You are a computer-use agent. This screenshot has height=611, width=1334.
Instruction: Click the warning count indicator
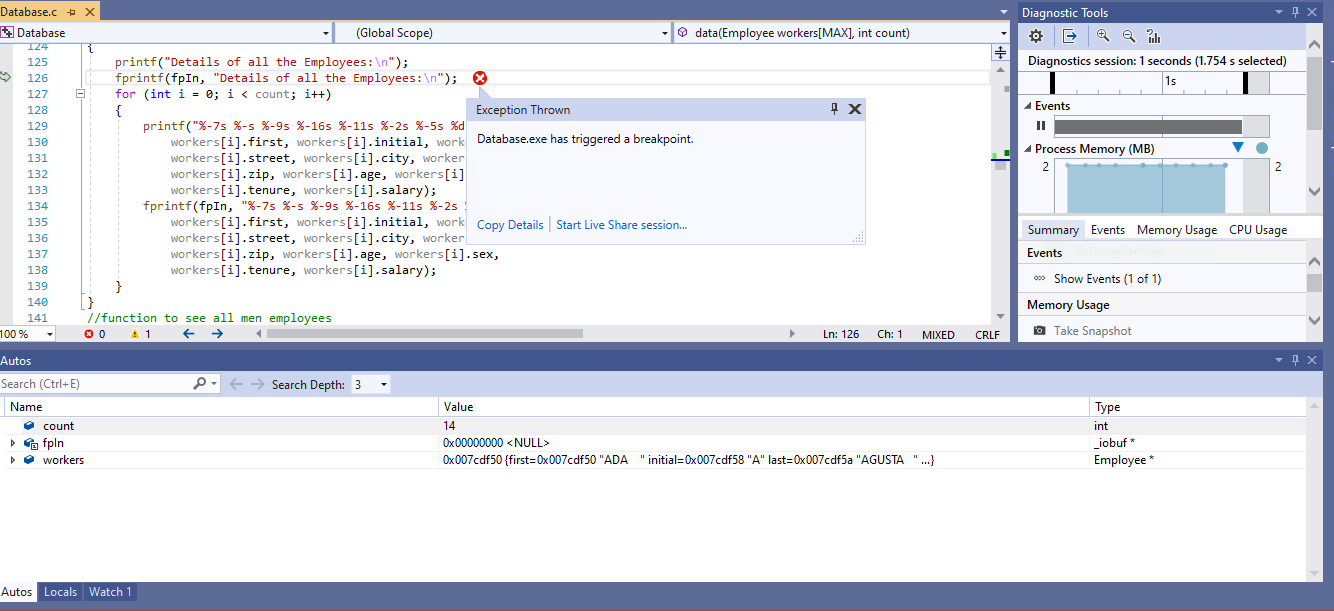click(x=141, y=334)
